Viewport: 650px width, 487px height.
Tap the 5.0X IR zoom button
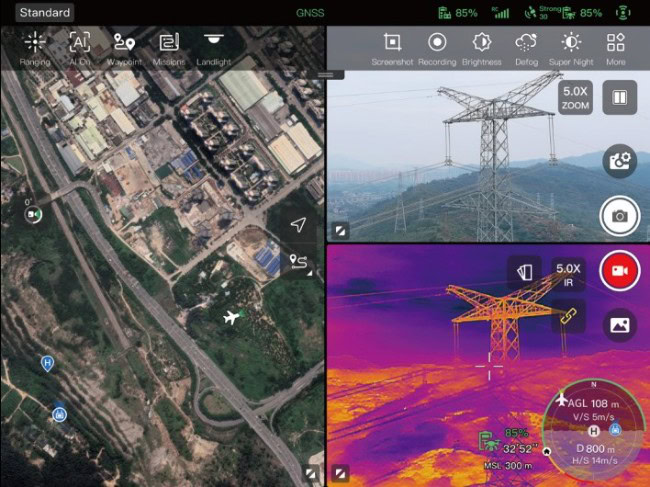(x=568, y=274)
